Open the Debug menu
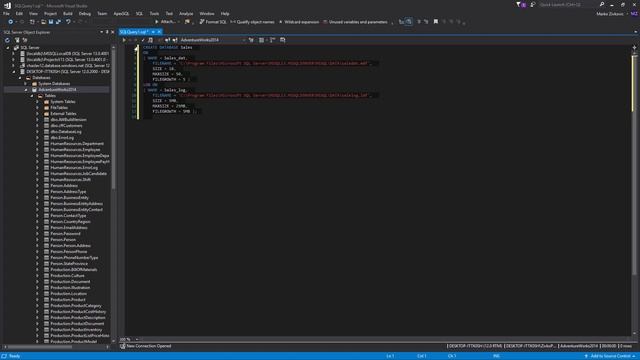This screenshot has width=640, height=360. (x=85, y=13)
